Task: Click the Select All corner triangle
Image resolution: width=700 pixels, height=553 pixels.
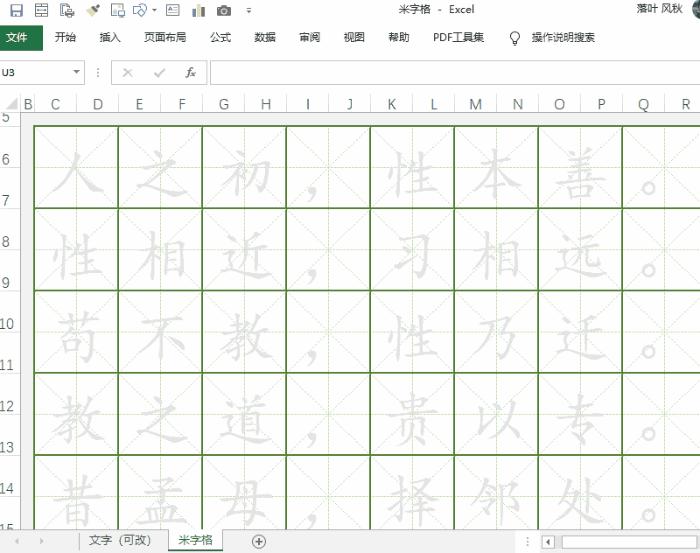Action: click(11, 104)
